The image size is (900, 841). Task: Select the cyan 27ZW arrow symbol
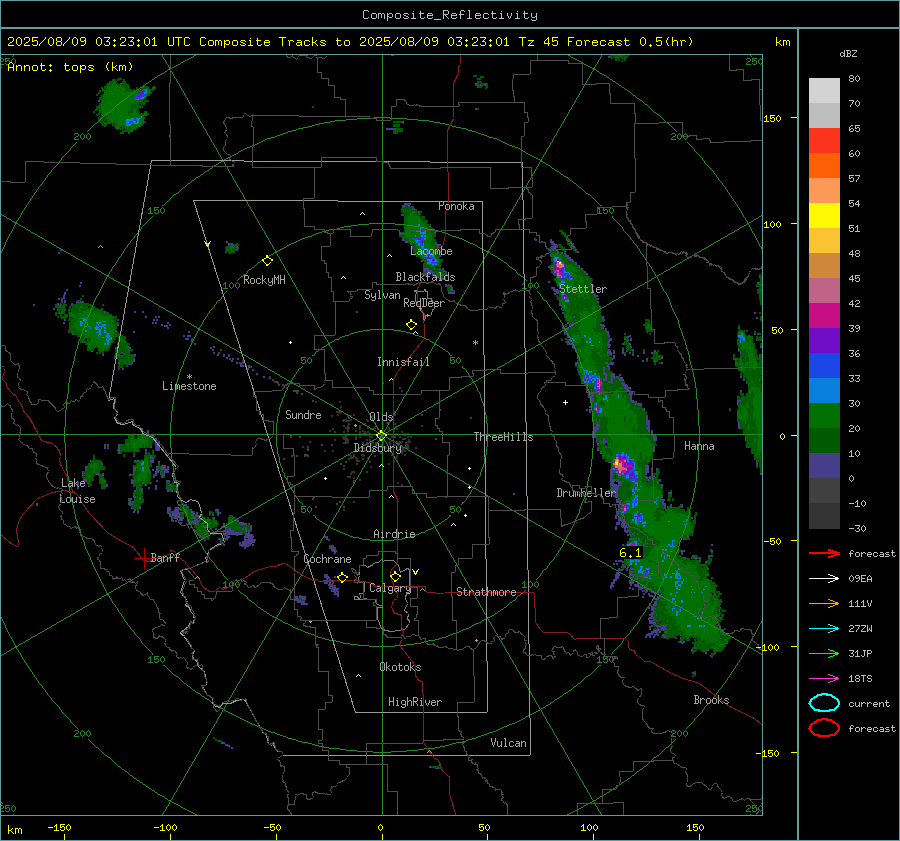[824, 629]
